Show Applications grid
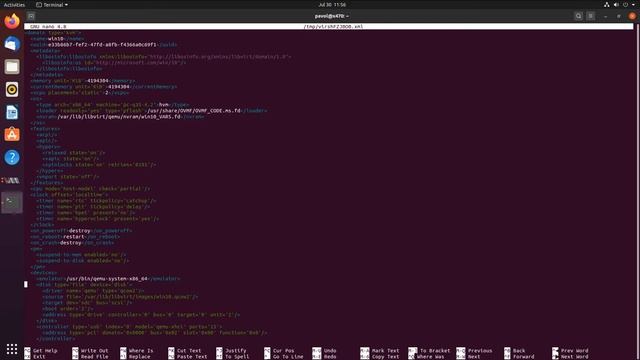This screenshot has width=640, height=360. point(12,349)
